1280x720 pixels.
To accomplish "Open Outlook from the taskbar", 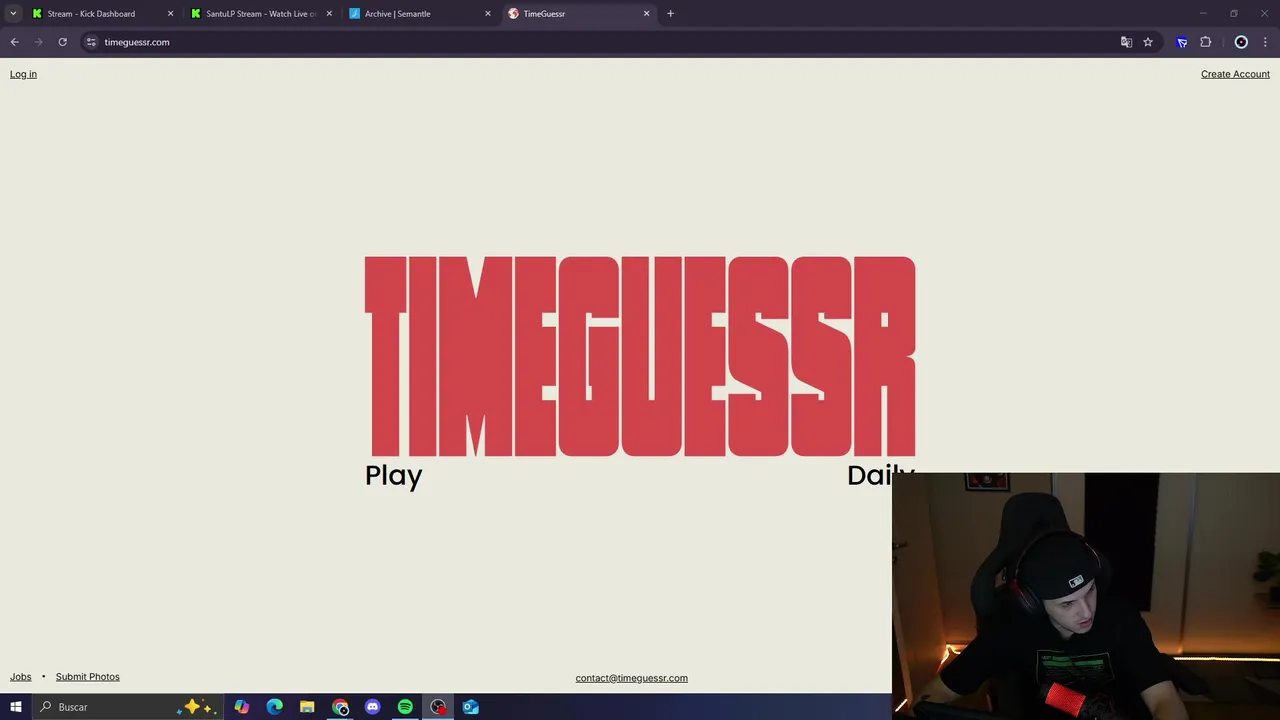I will (x=470, y=707).
